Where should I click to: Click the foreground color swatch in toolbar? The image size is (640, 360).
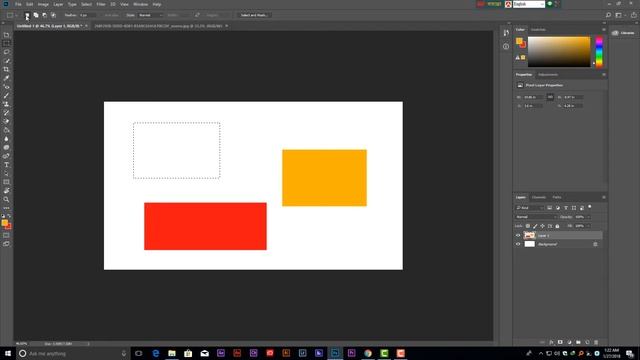pos(4,222)
